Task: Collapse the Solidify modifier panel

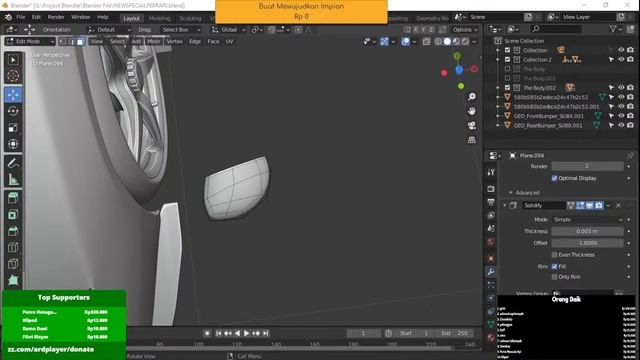Action: (505, 205)
